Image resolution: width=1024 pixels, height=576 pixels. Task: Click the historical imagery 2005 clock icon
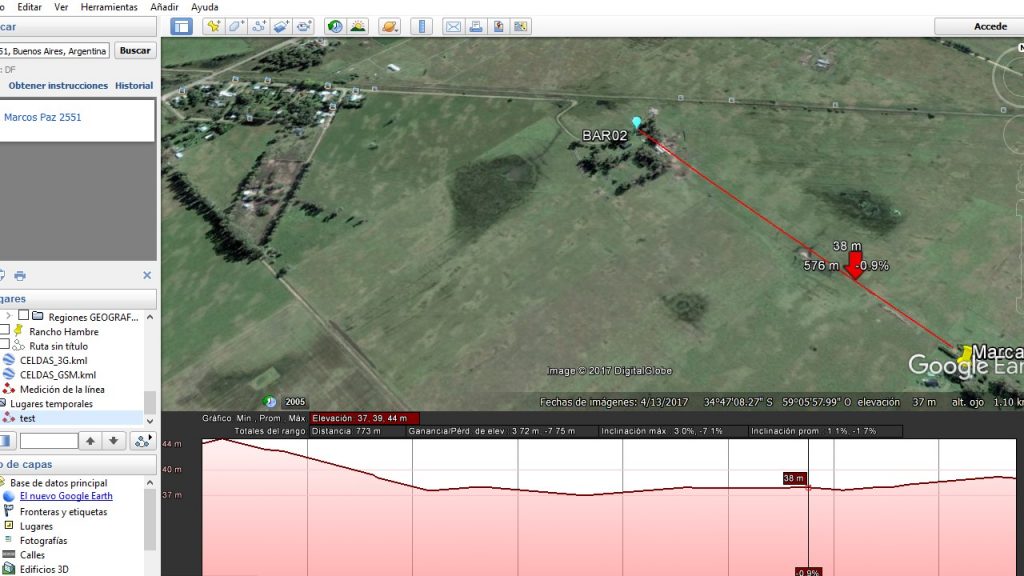[x=270, y=402]
